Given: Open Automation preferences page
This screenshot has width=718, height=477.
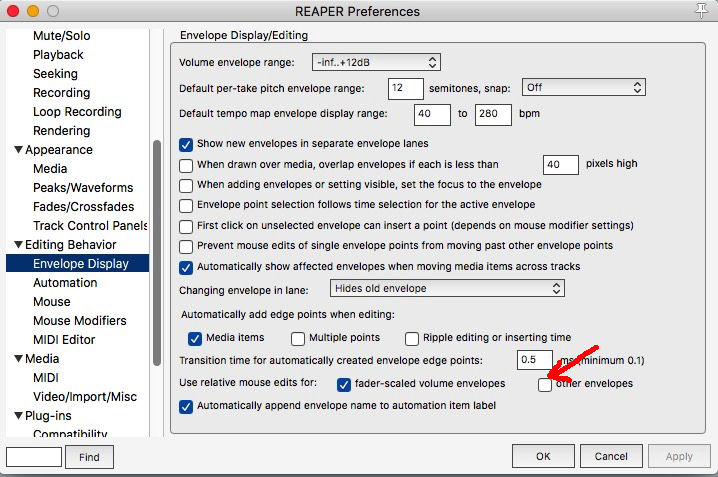Looking at the screenshot, I should pyautogui.click(x=65, y=283).
